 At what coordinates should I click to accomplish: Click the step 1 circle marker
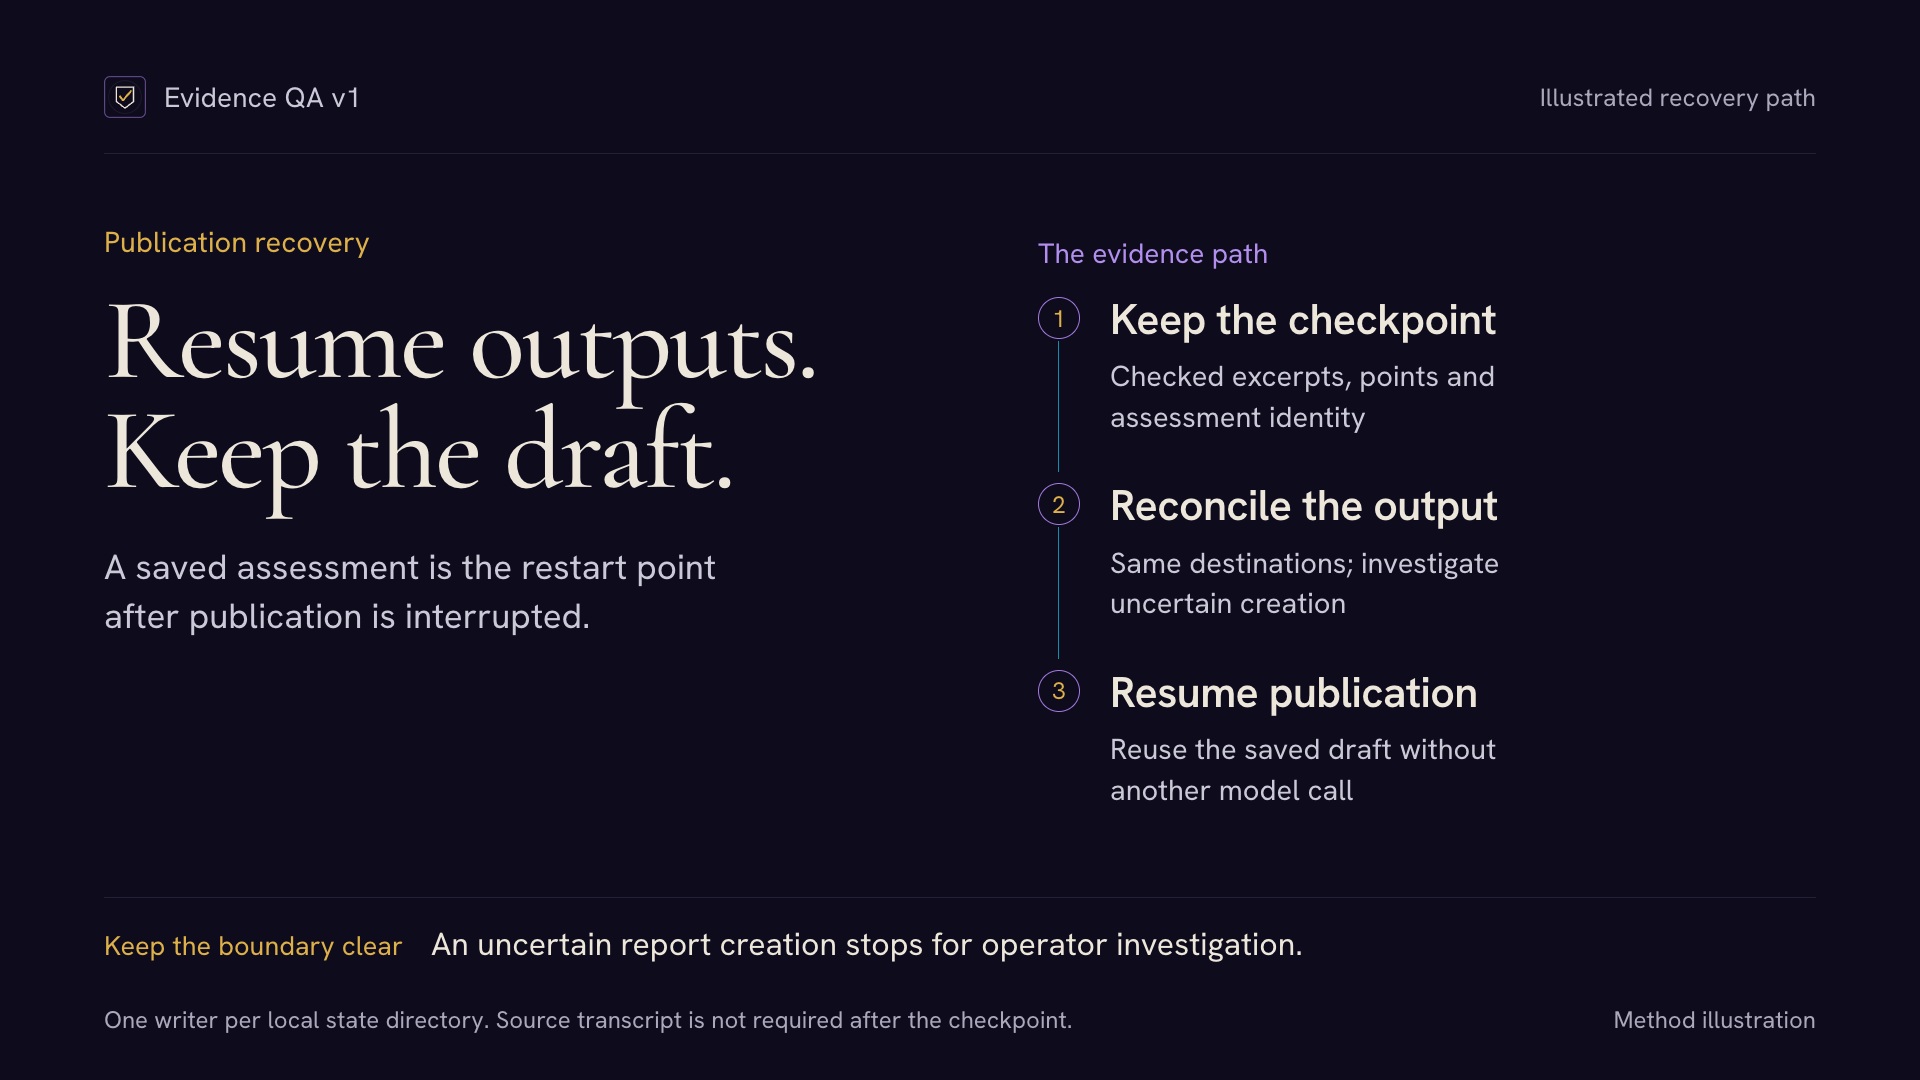[1059, 318]
